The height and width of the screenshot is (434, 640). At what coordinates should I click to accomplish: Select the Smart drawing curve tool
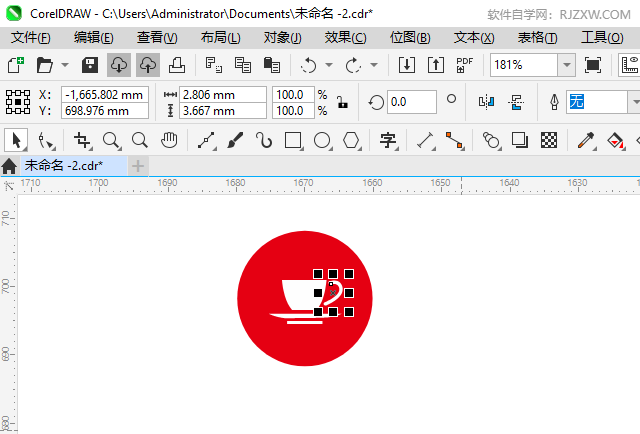264,140
